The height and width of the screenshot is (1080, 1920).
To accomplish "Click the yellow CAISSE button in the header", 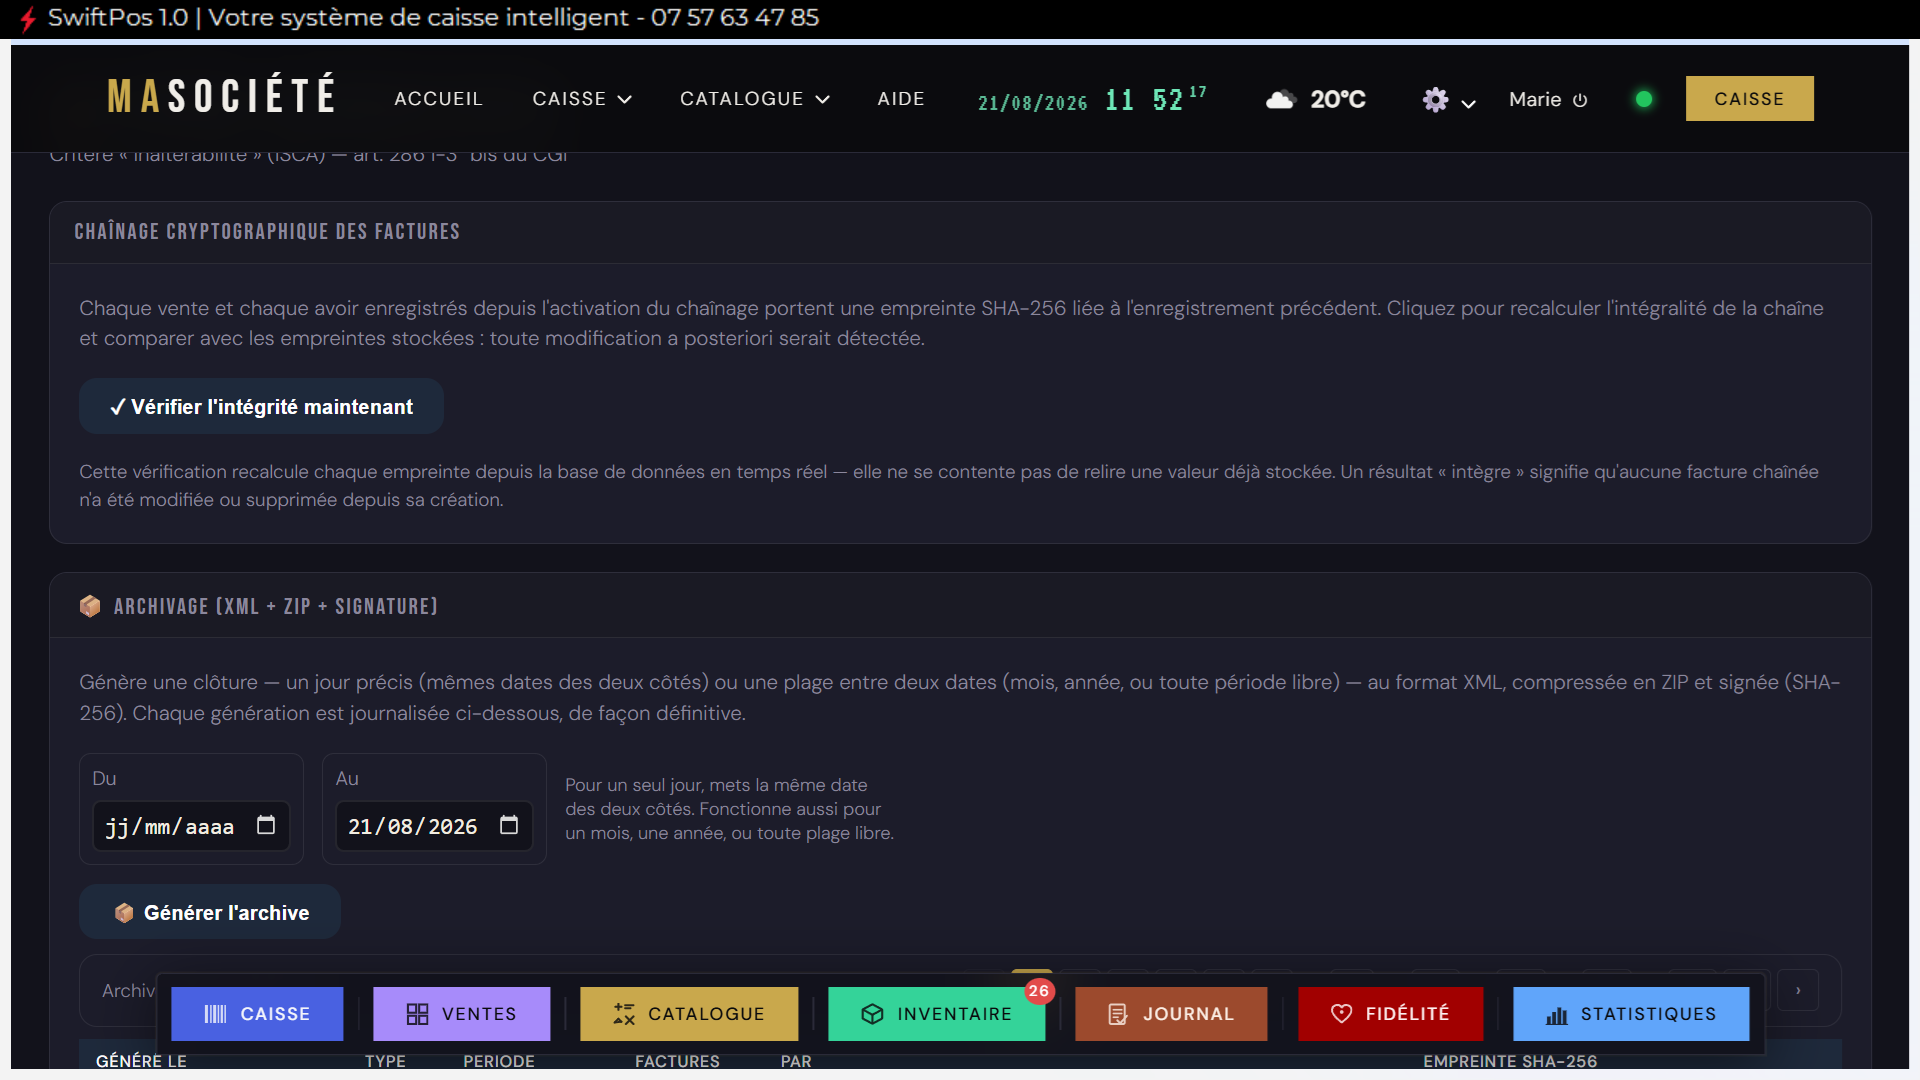I will (1749, 99).
